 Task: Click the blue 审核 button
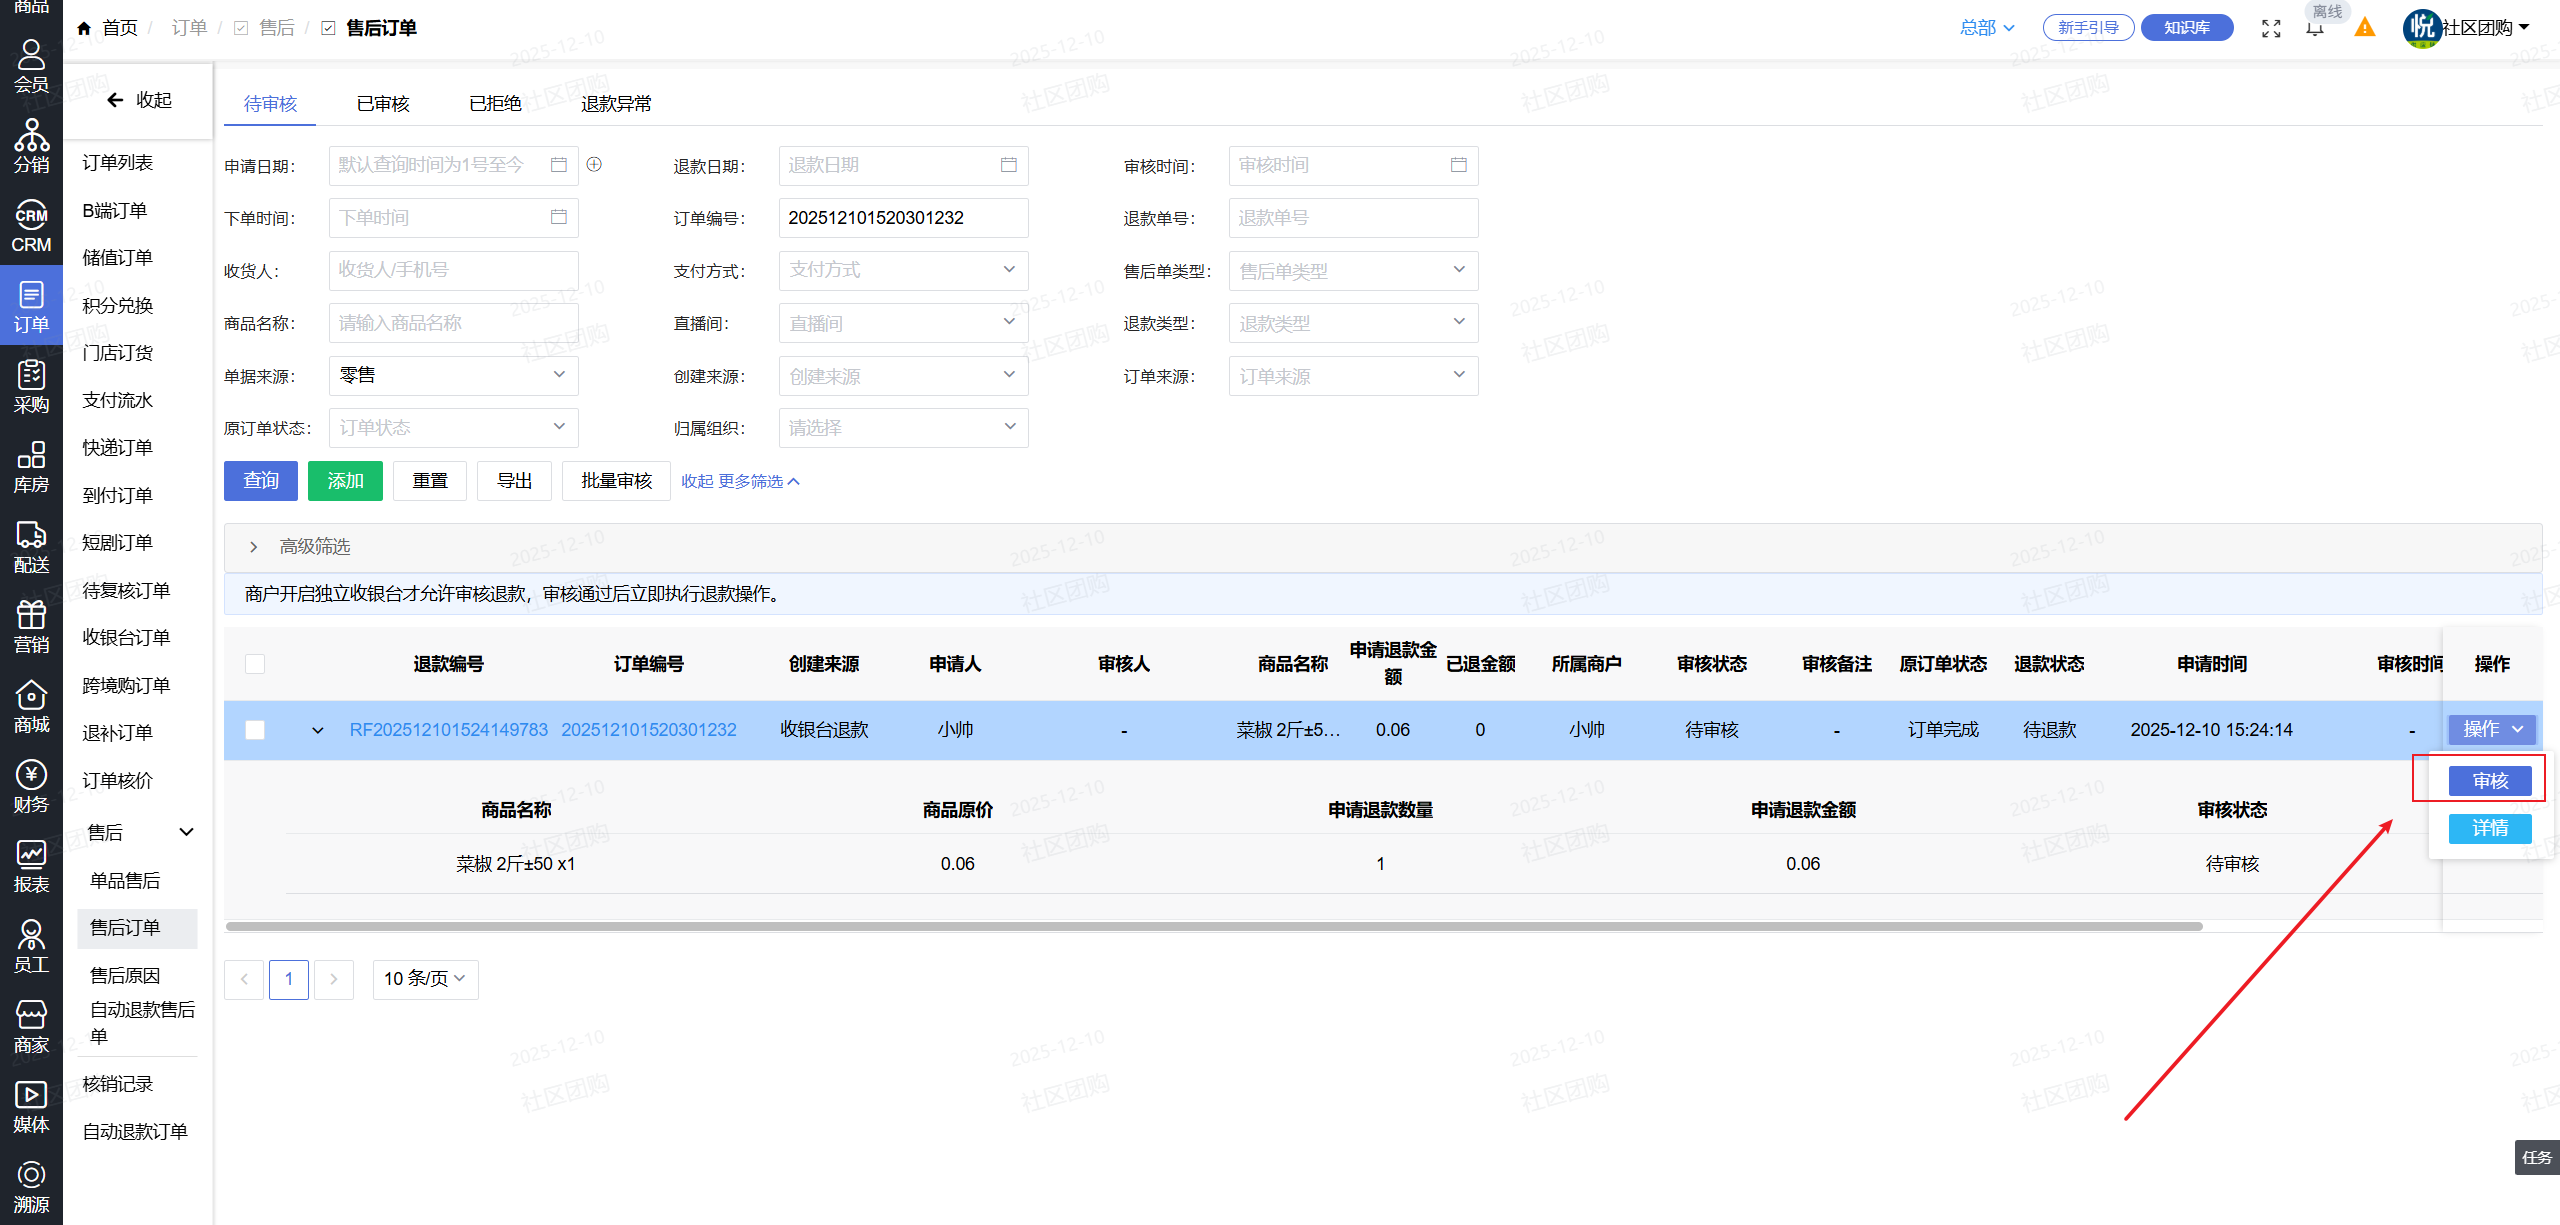tap(2489, 781)
